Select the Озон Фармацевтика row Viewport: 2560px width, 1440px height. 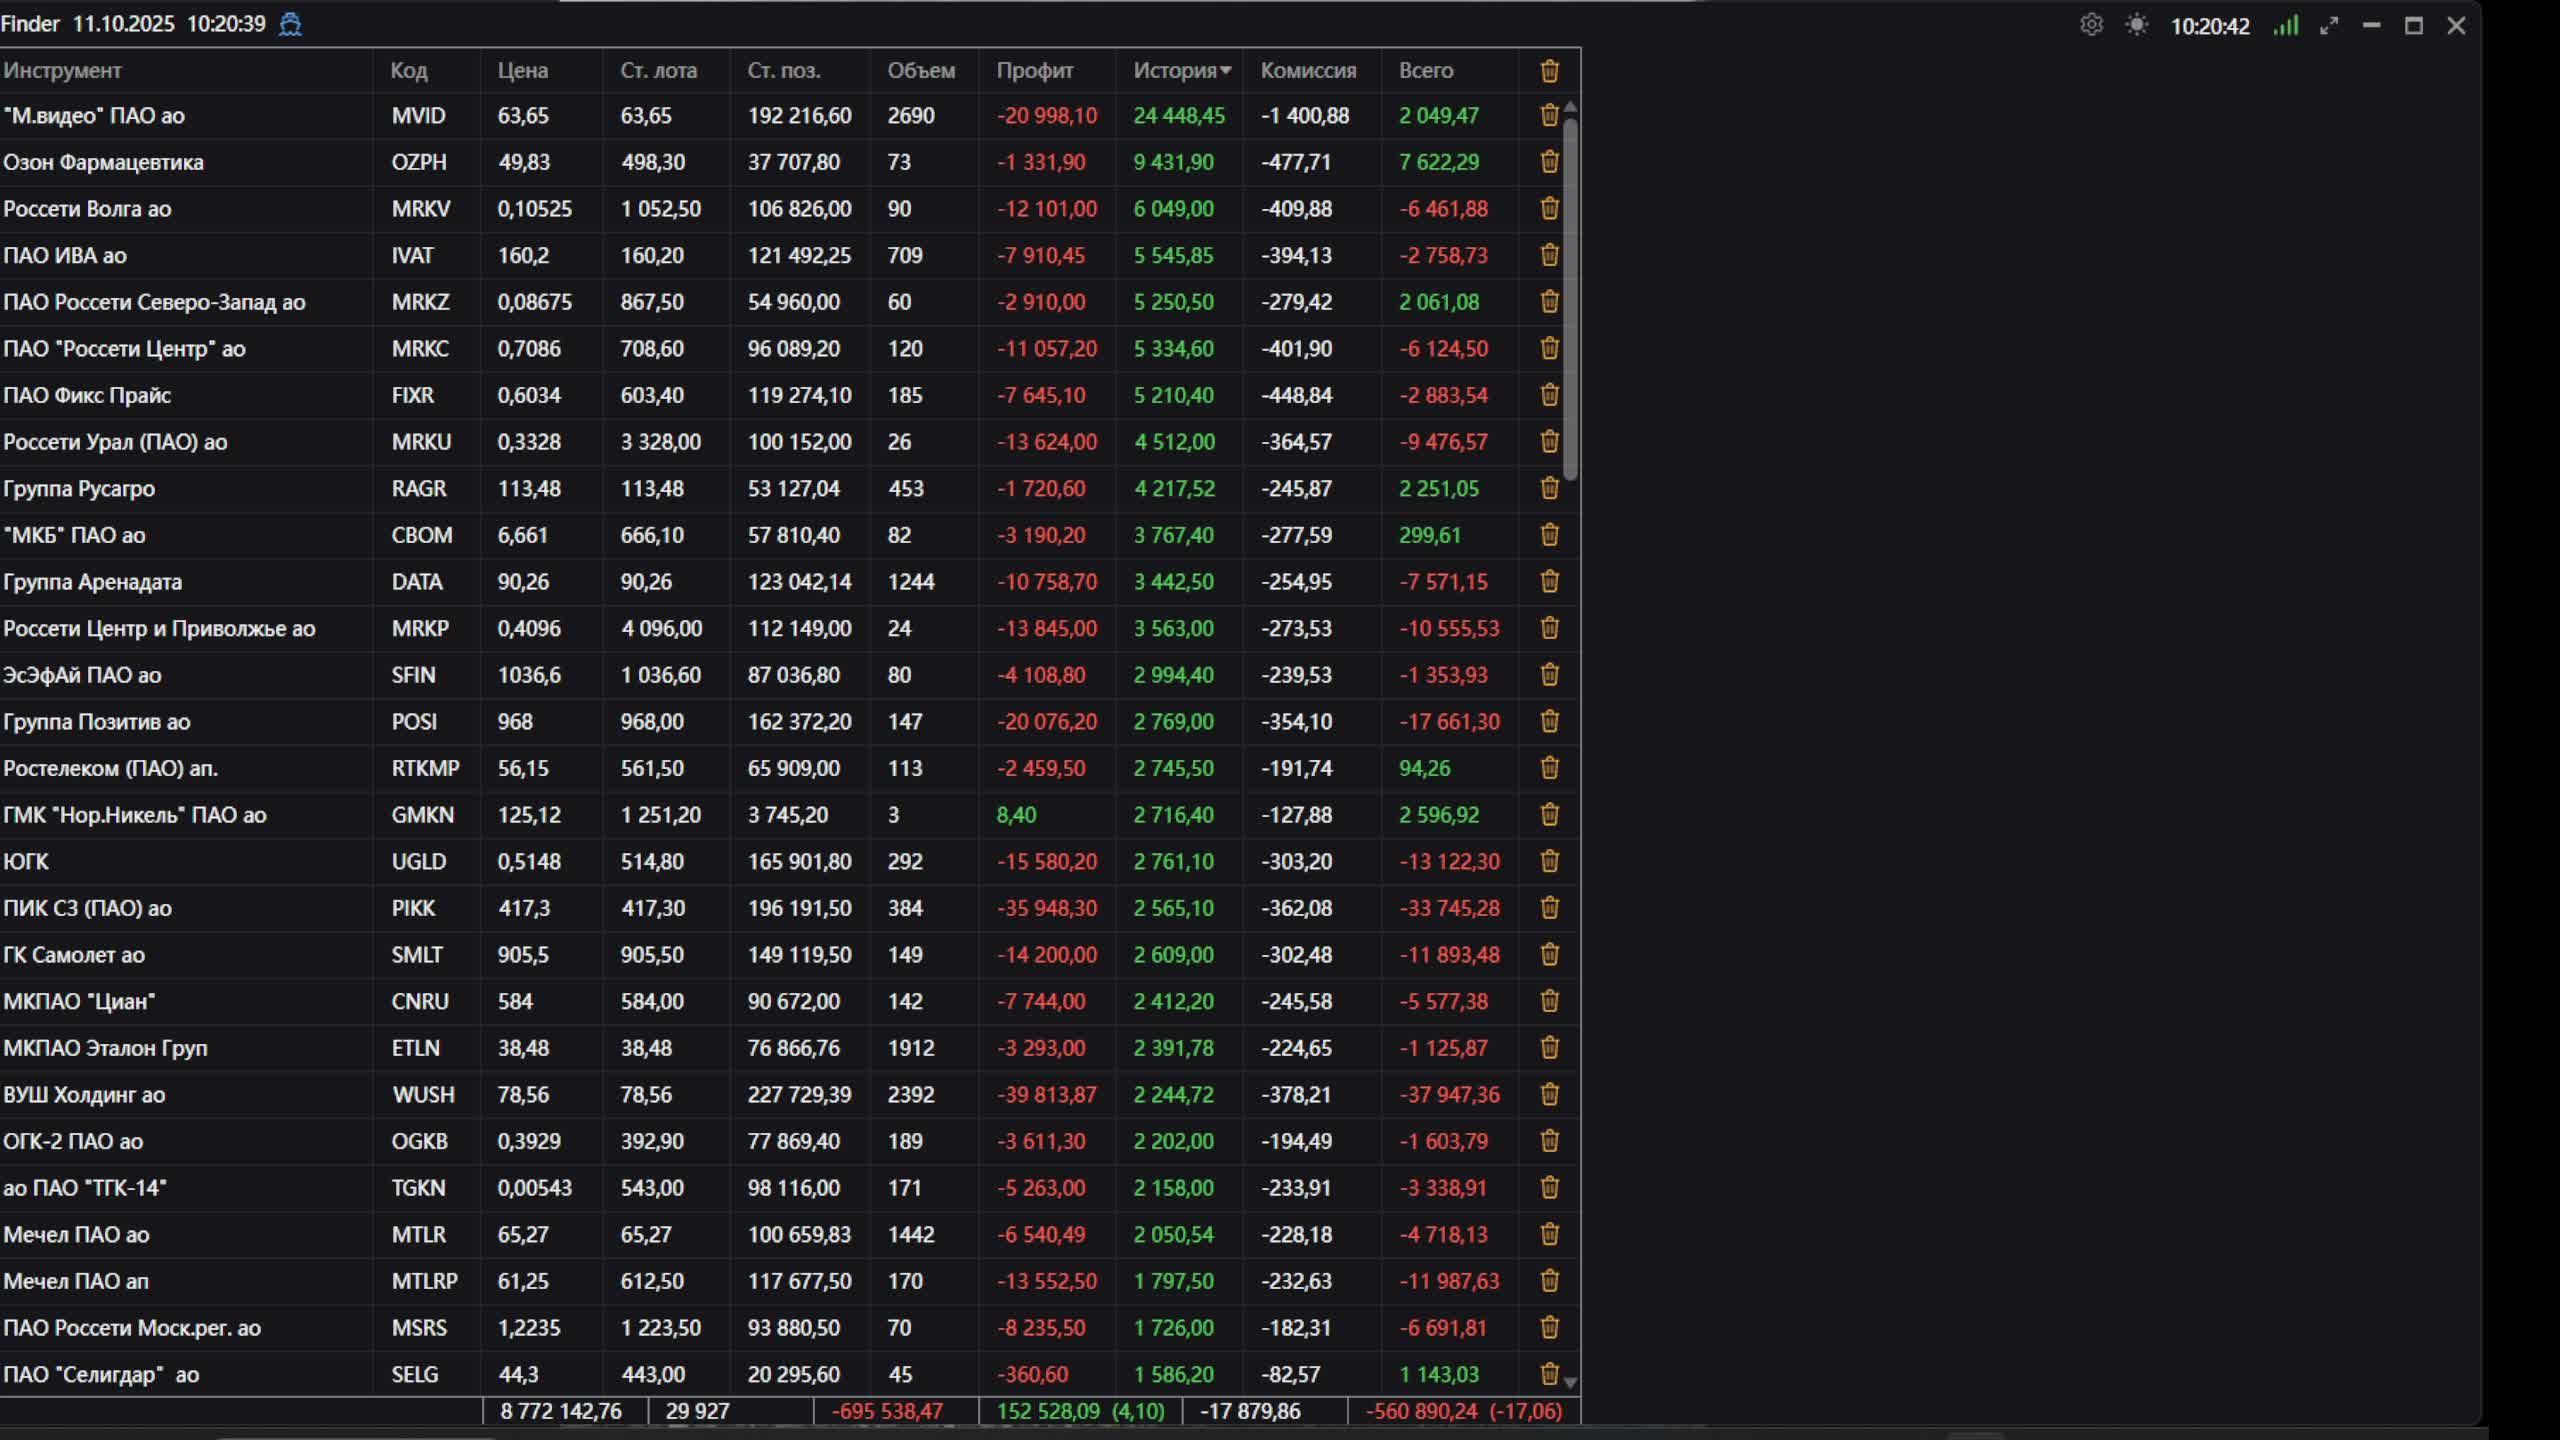[103, 162]
